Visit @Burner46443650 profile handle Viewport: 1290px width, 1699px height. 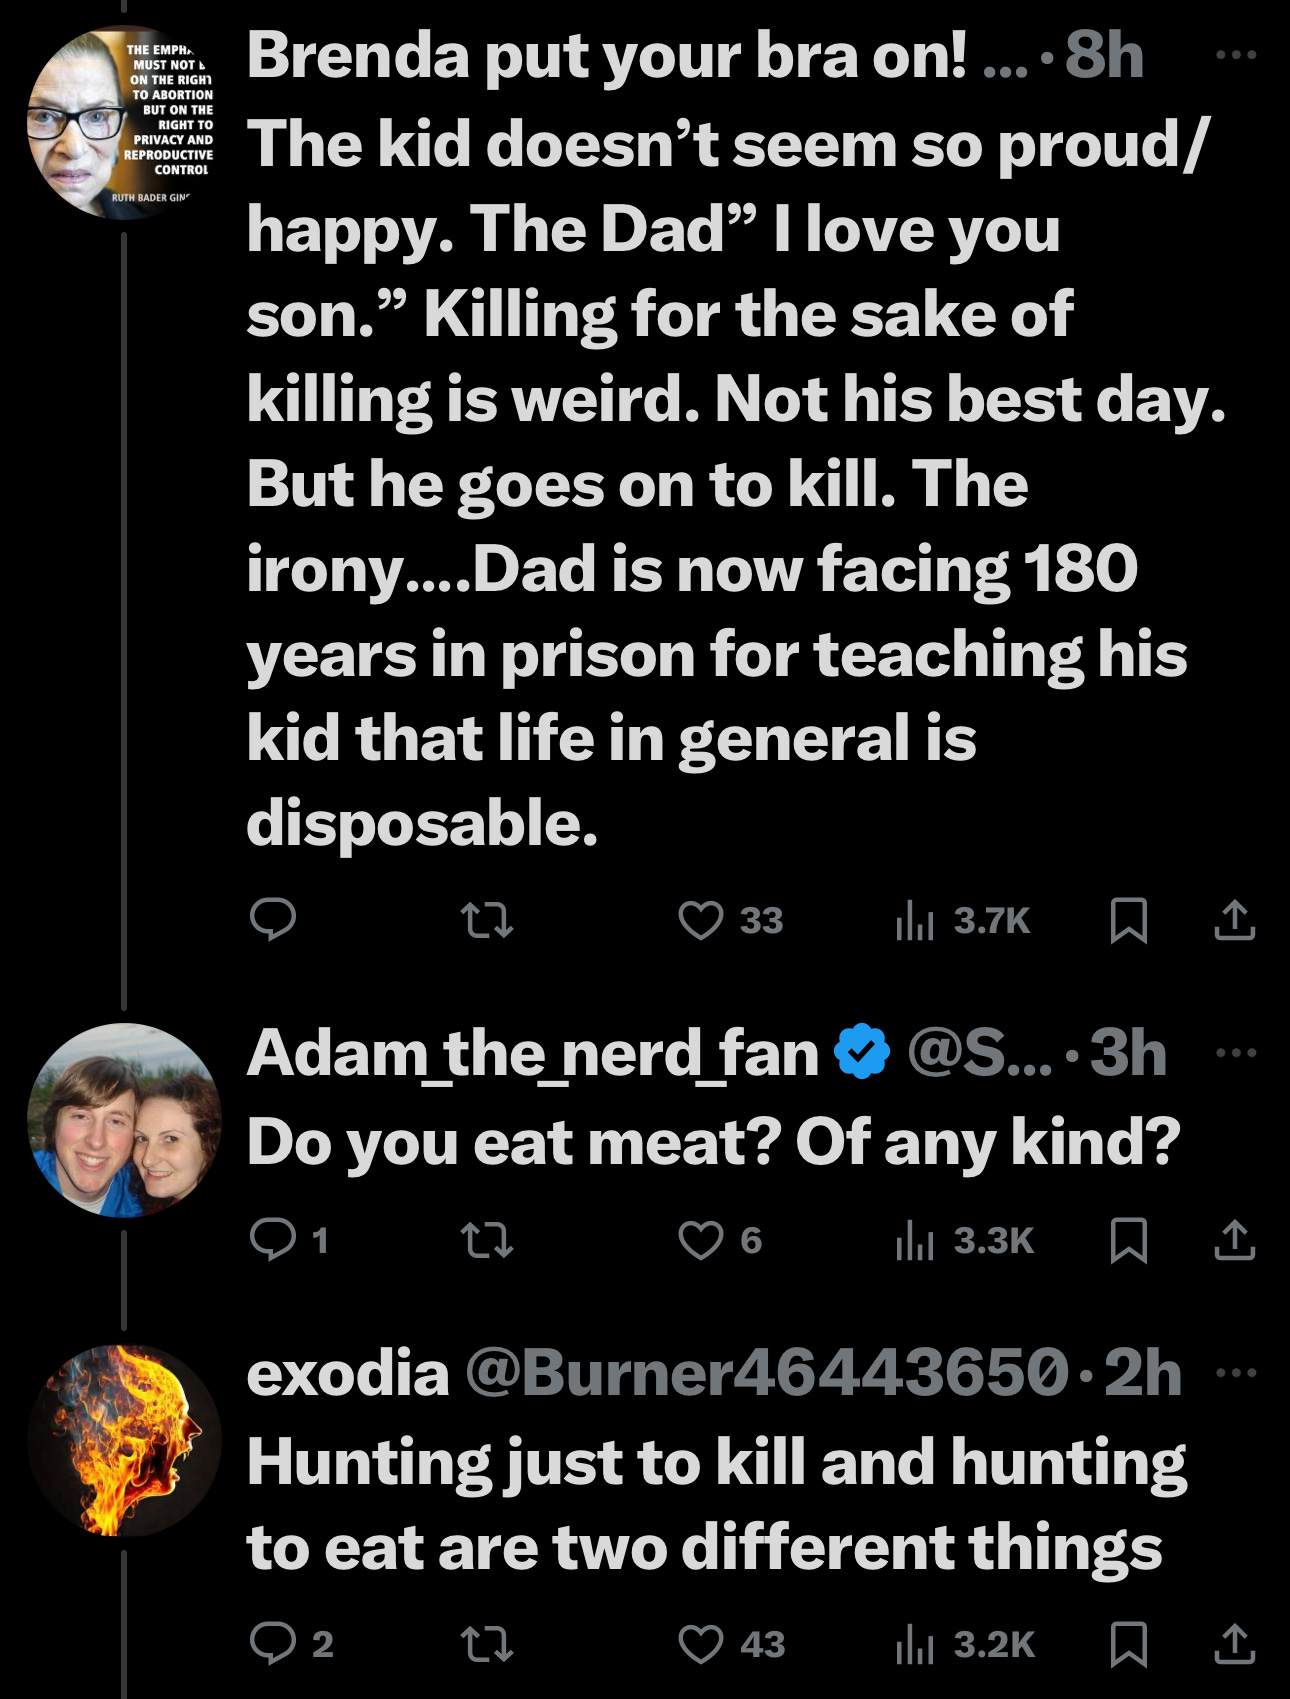767,1372
